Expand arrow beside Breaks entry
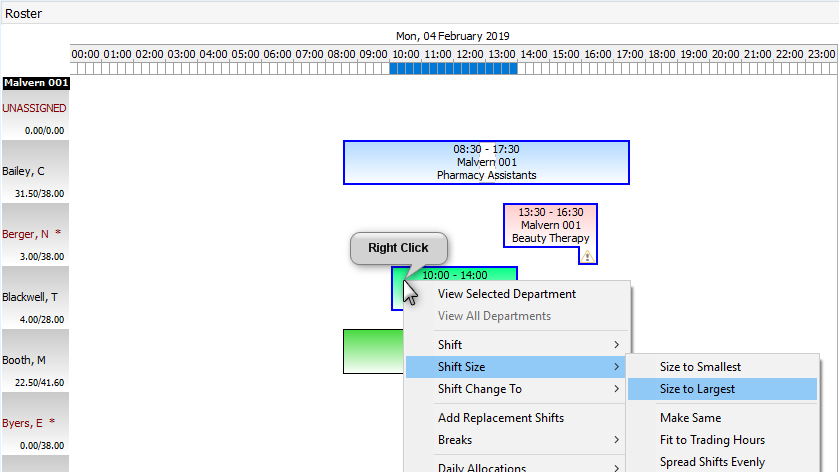Image resolution: width=839 pixels, height=472 pixels. tap(616, 440)
